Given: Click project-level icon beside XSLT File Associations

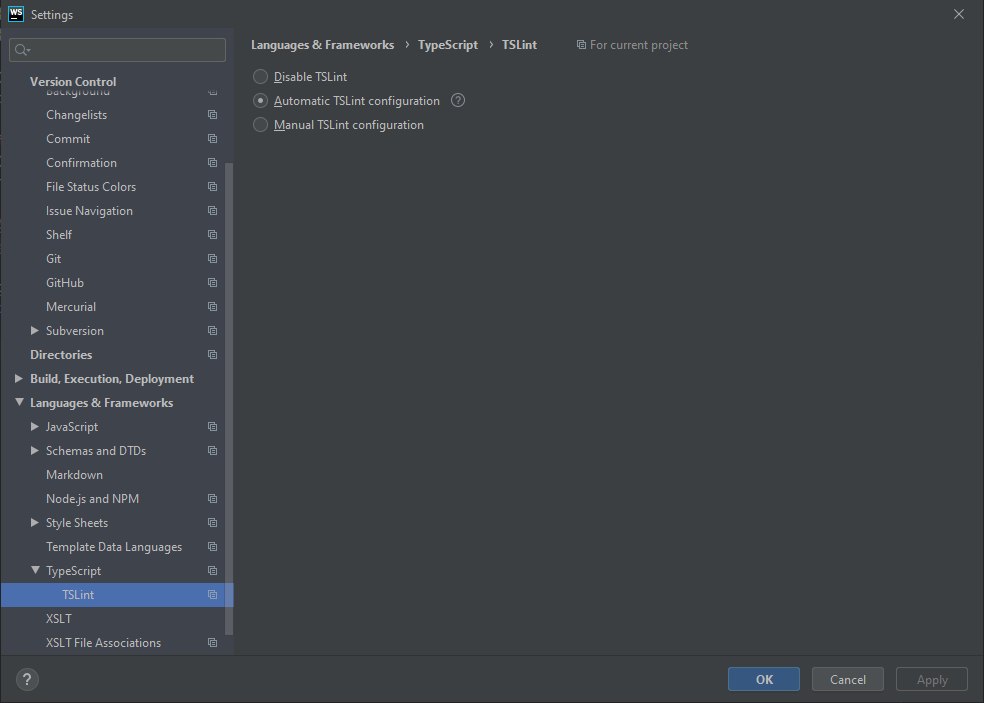Looking at the screenshot, I should (213, 643).
